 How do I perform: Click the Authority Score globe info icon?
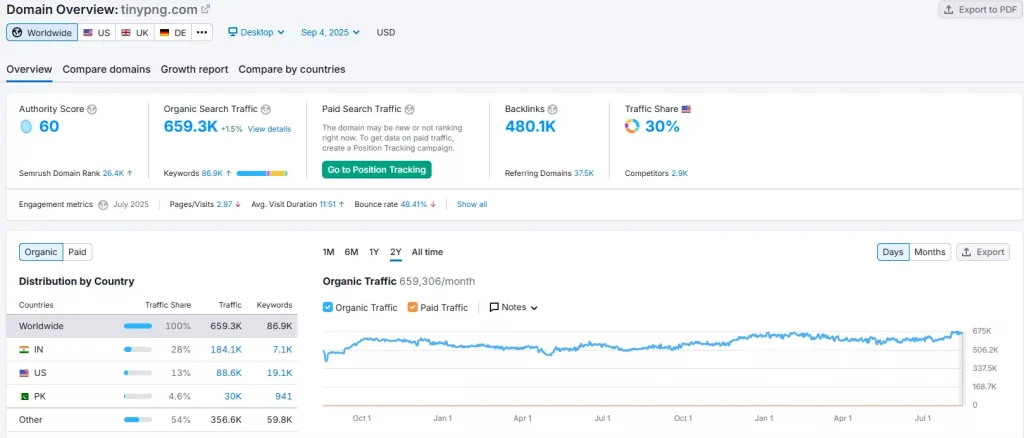click(92, 109)
